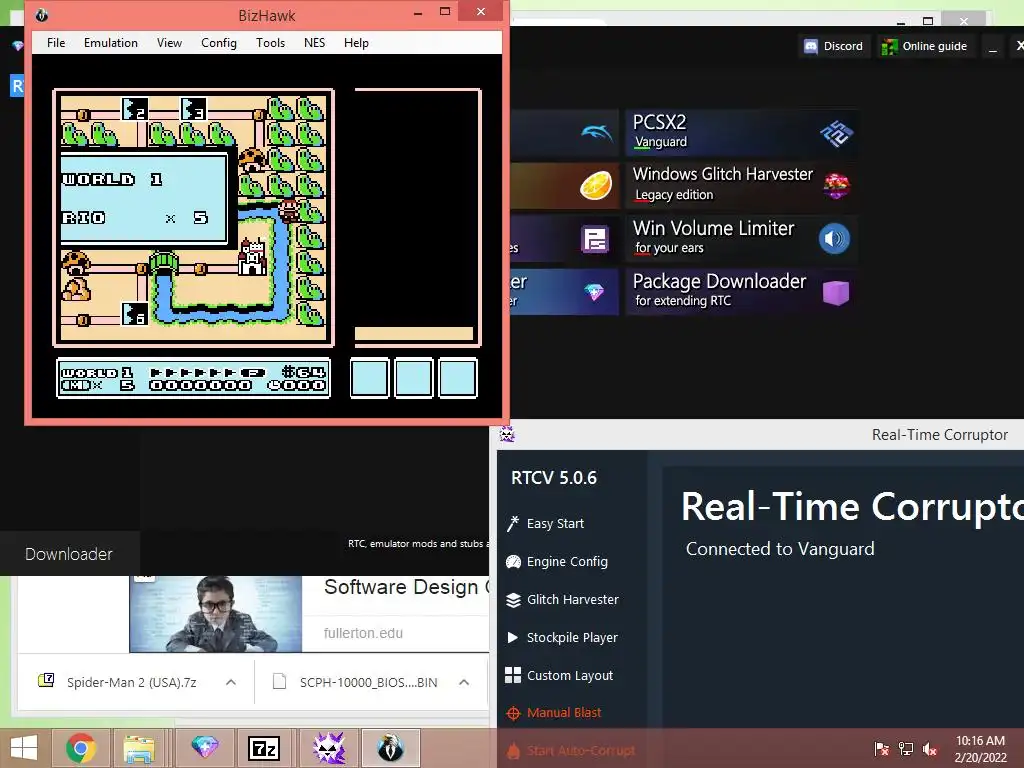Click the diamond icon on the launcher tile
The width and height of the screenshot is (1024, 768).
[x=594, y=293]
